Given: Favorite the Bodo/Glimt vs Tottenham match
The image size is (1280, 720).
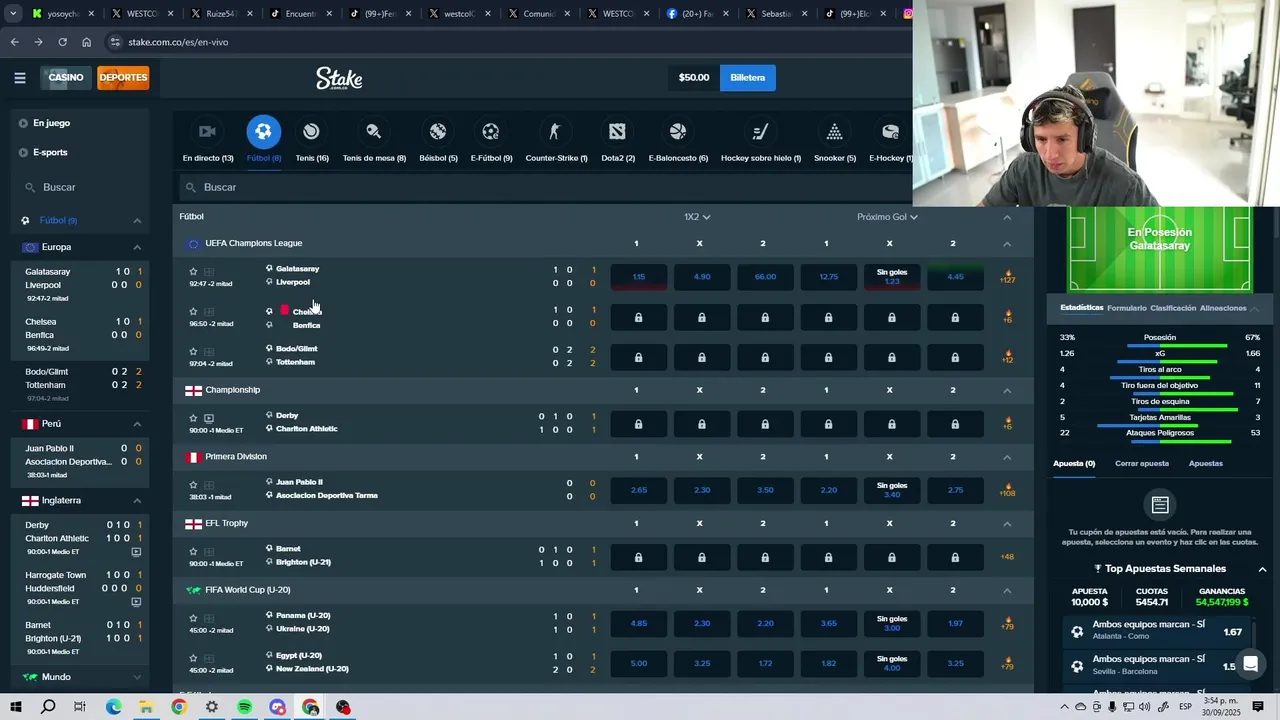Looking at the screenshot, I should pos(193,351).
